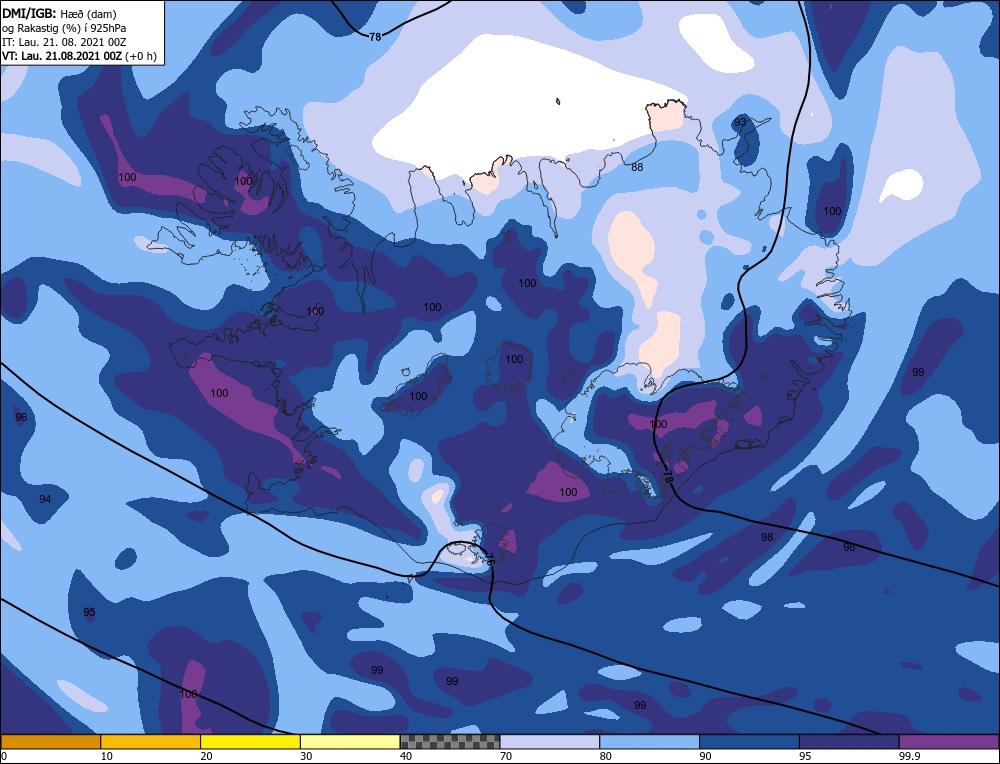The height and width of the screenshot is (764, 1000).
Task: Click the '40' legend tick value
Action: (x=406, y=756)
